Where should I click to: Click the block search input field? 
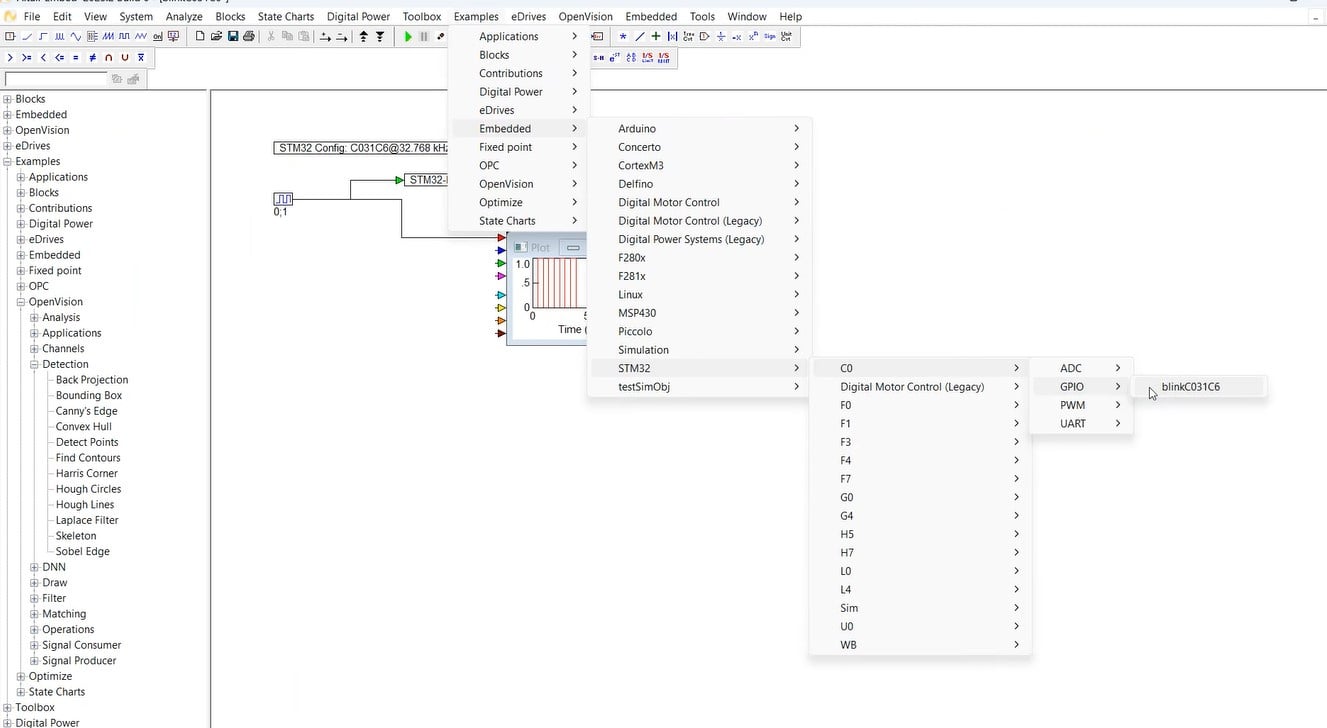pos(56,79)
